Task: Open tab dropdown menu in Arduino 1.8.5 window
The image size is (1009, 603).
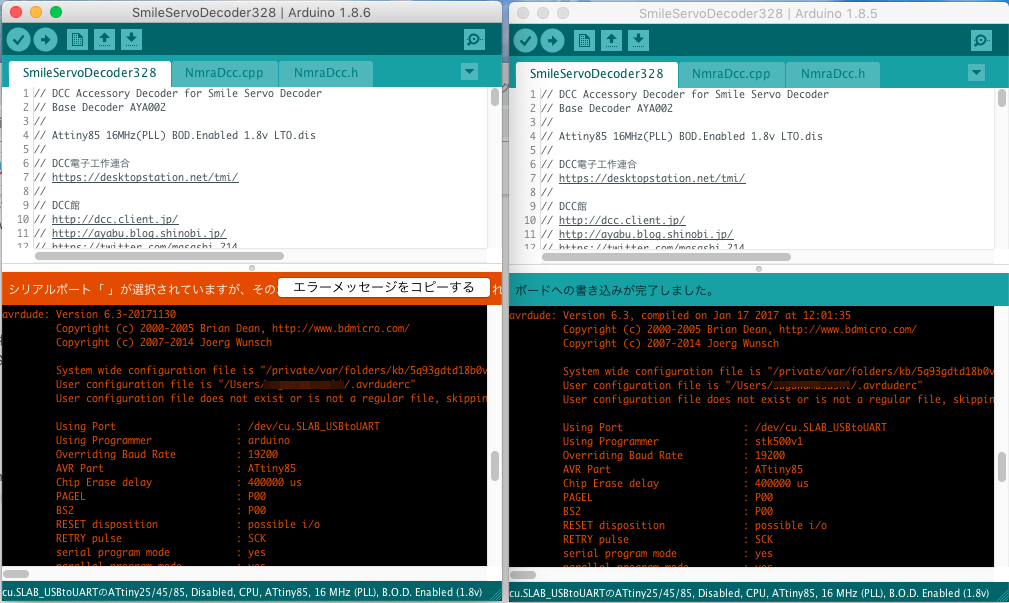Action: pyautogui.click(x=977, y=73)
